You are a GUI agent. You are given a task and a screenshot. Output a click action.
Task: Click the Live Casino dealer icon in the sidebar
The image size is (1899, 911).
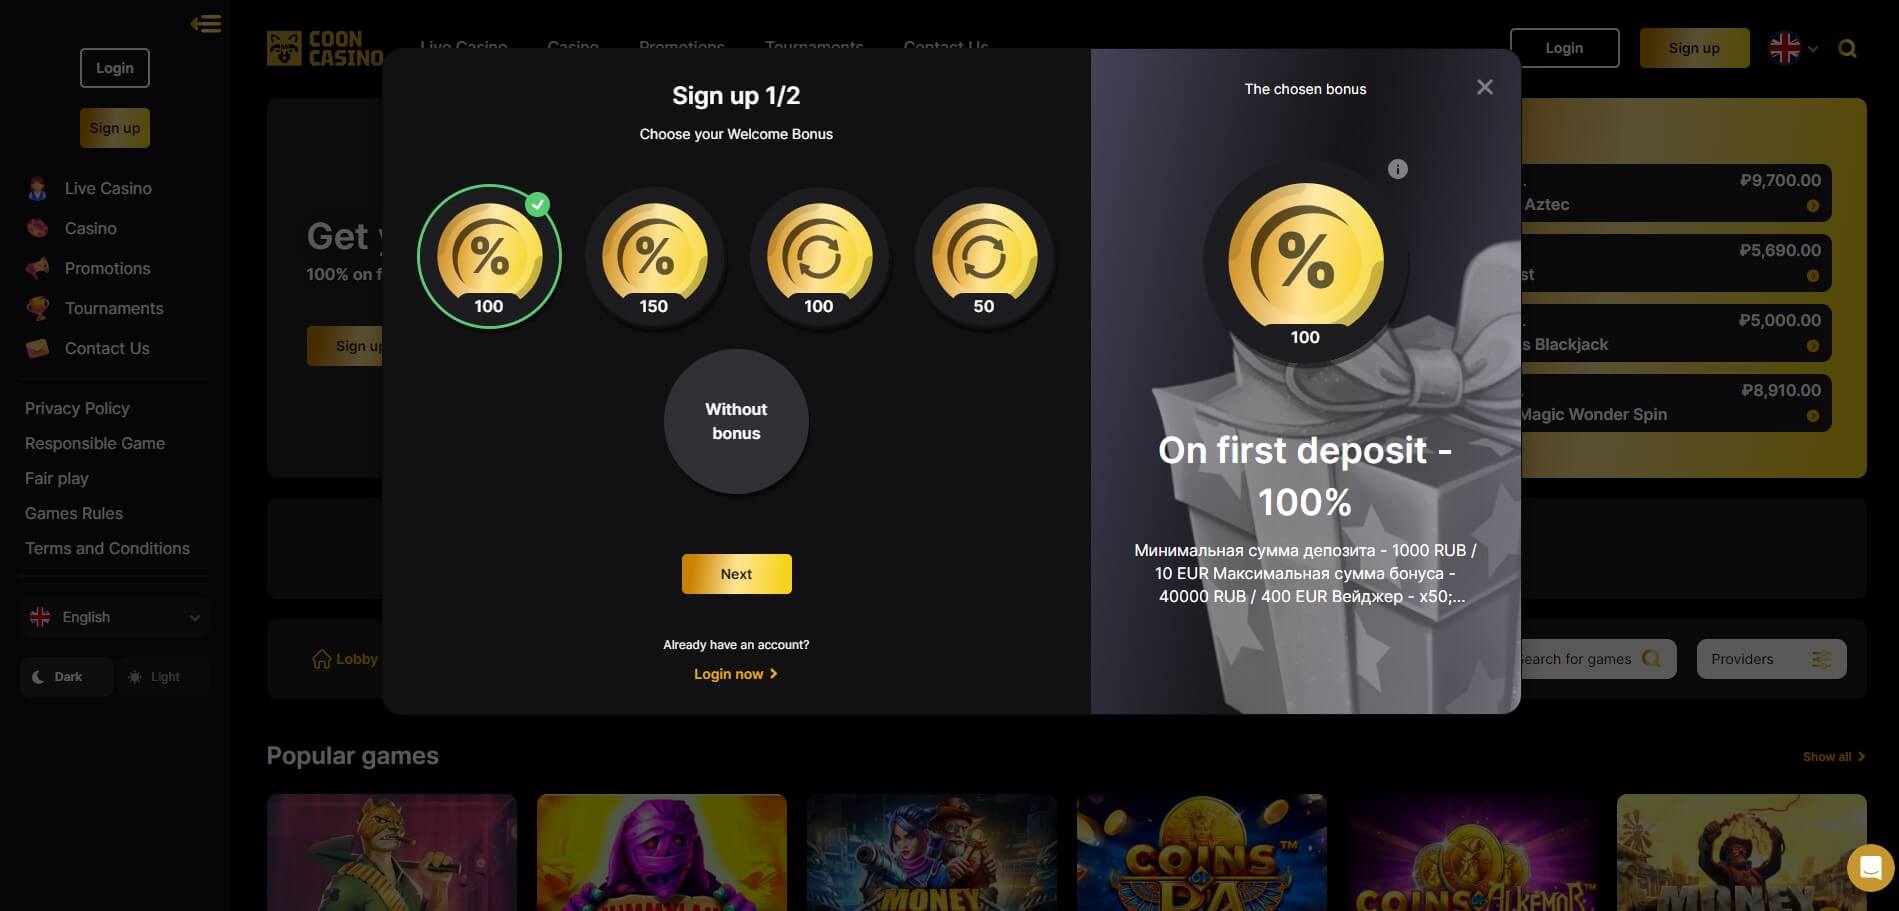tap(37, 188)
